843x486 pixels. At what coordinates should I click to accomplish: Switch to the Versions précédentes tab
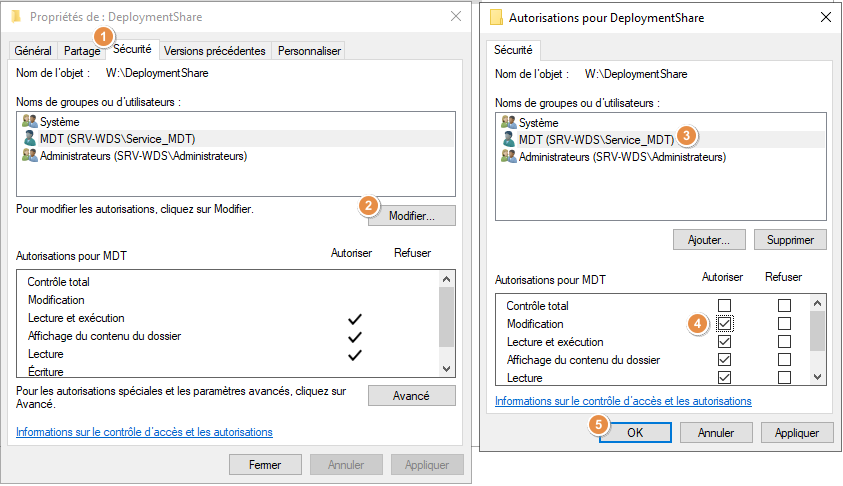[x=215, y=51]
